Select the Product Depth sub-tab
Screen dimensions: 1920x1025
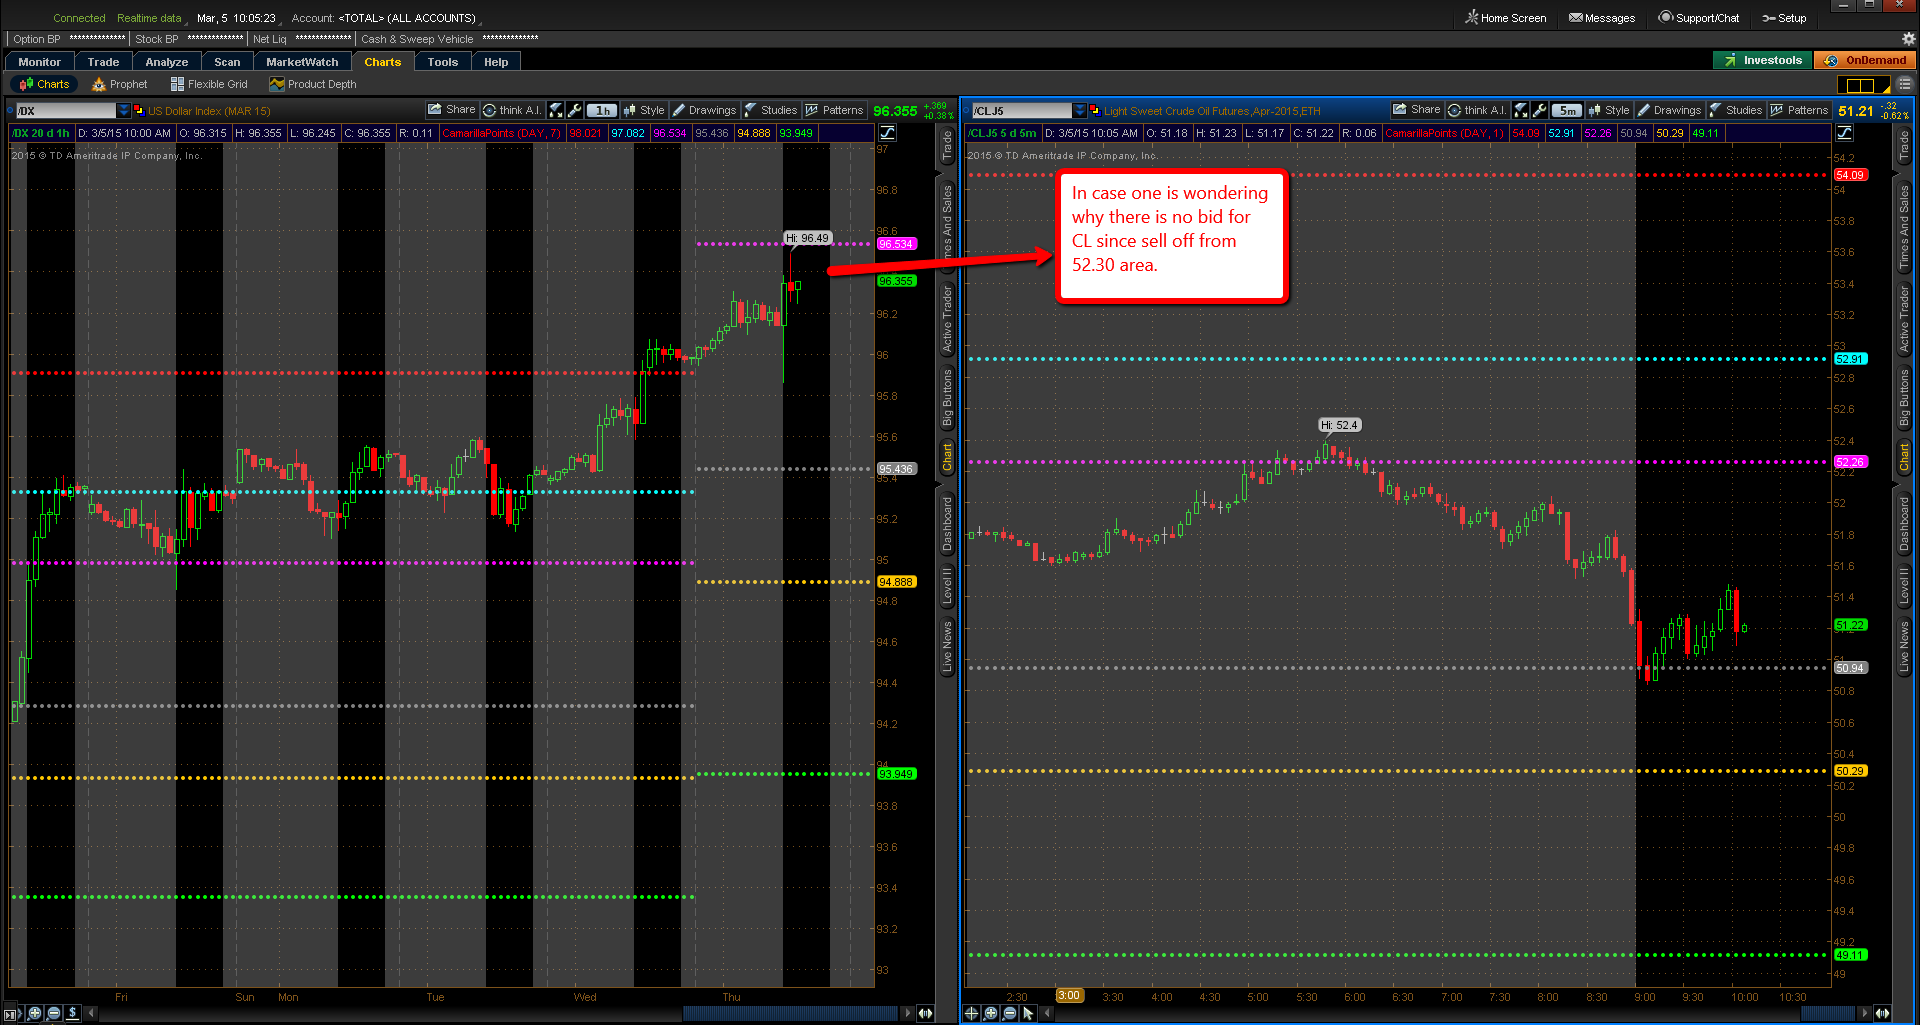pos(313,84)
